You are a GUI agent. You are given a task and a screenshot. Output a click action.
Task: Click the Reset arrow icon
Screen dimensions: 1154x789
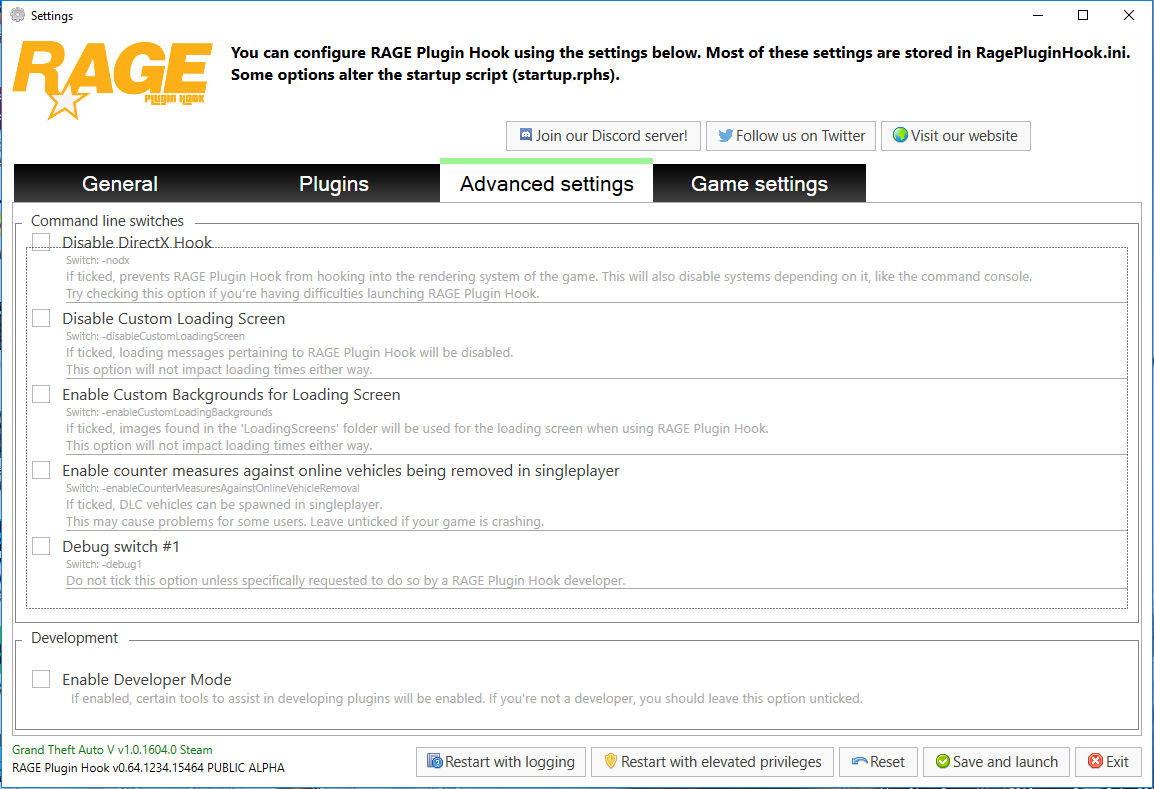[859, 762]
